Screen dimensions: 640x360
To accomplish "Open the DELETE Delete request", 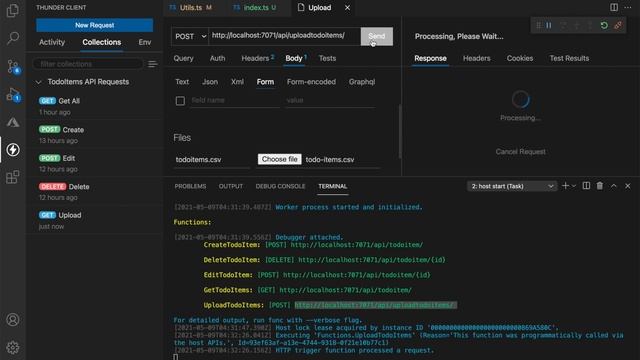I will tap(95, 192).
